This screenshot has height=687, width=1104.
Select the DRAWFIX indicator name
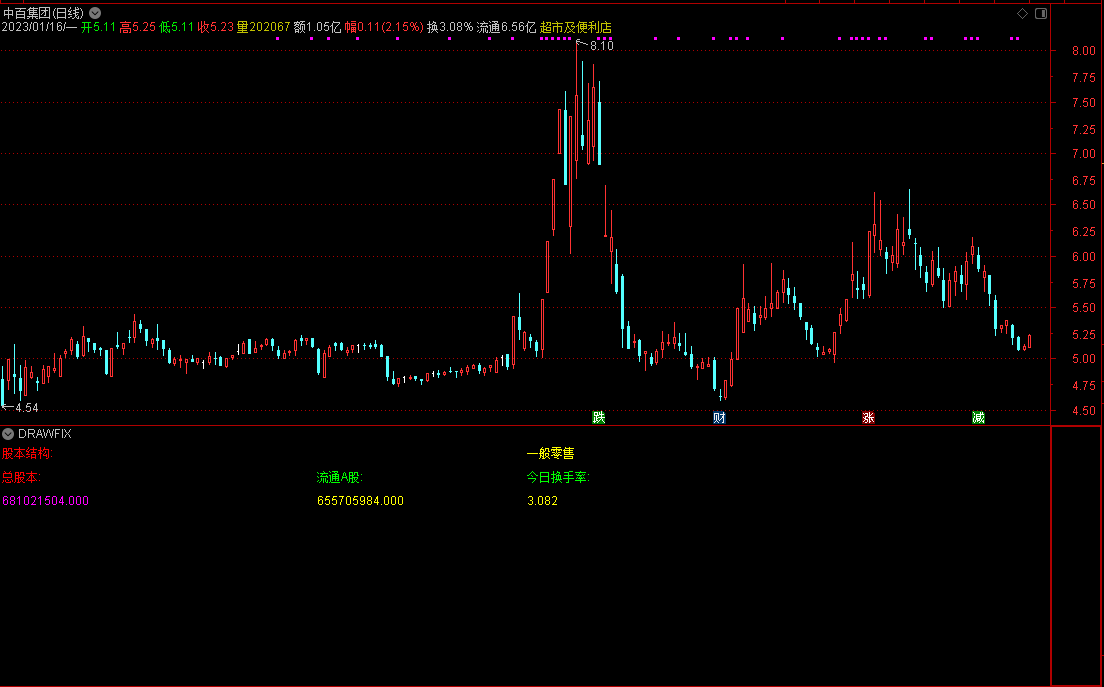(x=45, y=434)
